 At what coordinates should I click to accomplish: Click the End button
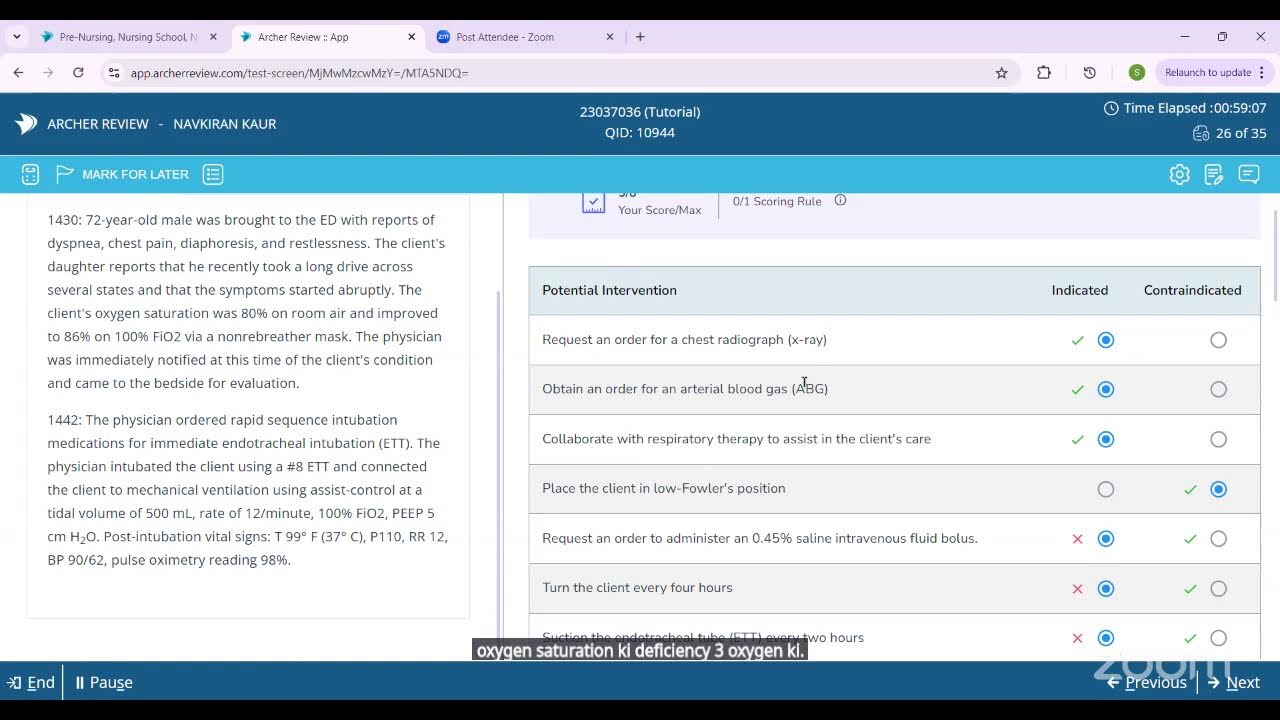click(31, 682)
